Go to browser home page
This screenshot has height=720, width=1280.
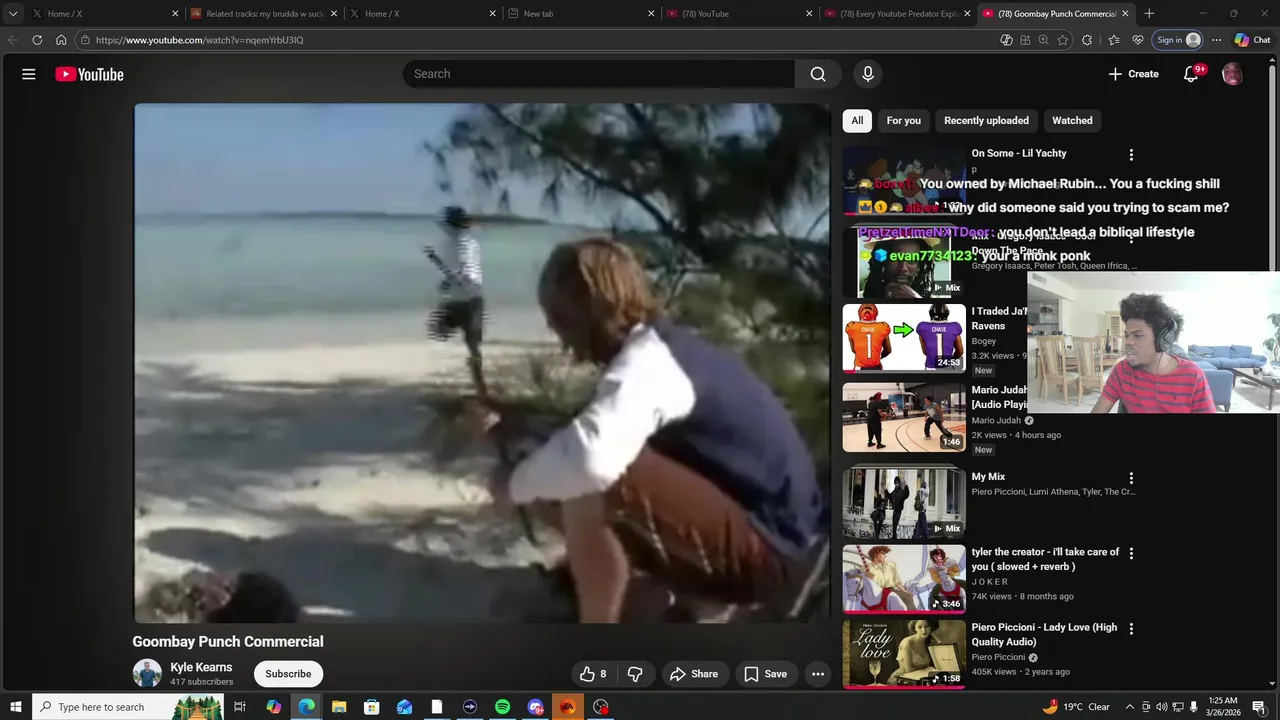click(61, 40)
